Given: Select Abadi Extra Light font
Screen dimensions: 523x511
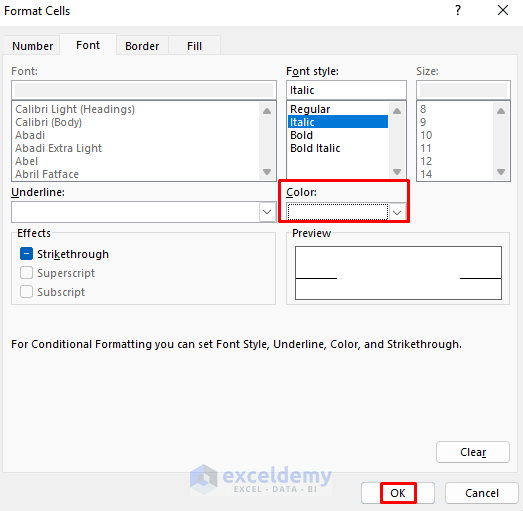Looking at the screenshot, I should pos(58,148).
